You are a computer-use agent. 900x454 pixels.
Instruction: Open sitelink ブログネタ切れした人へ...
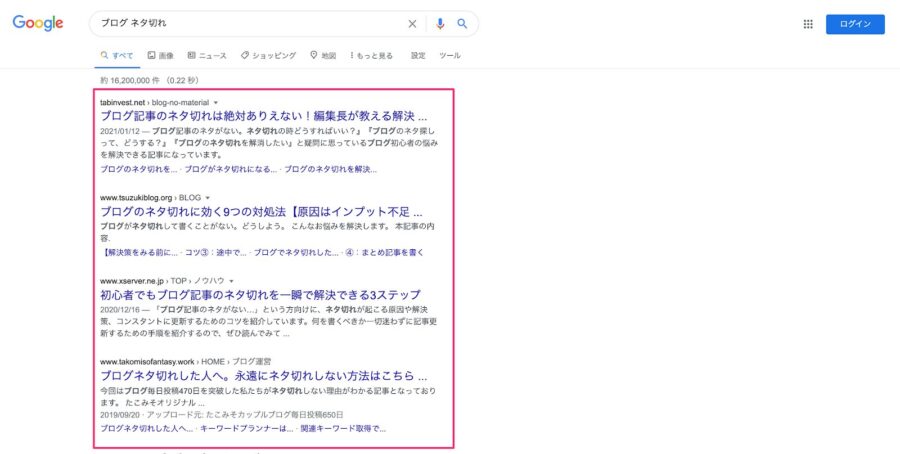point(147,429)
